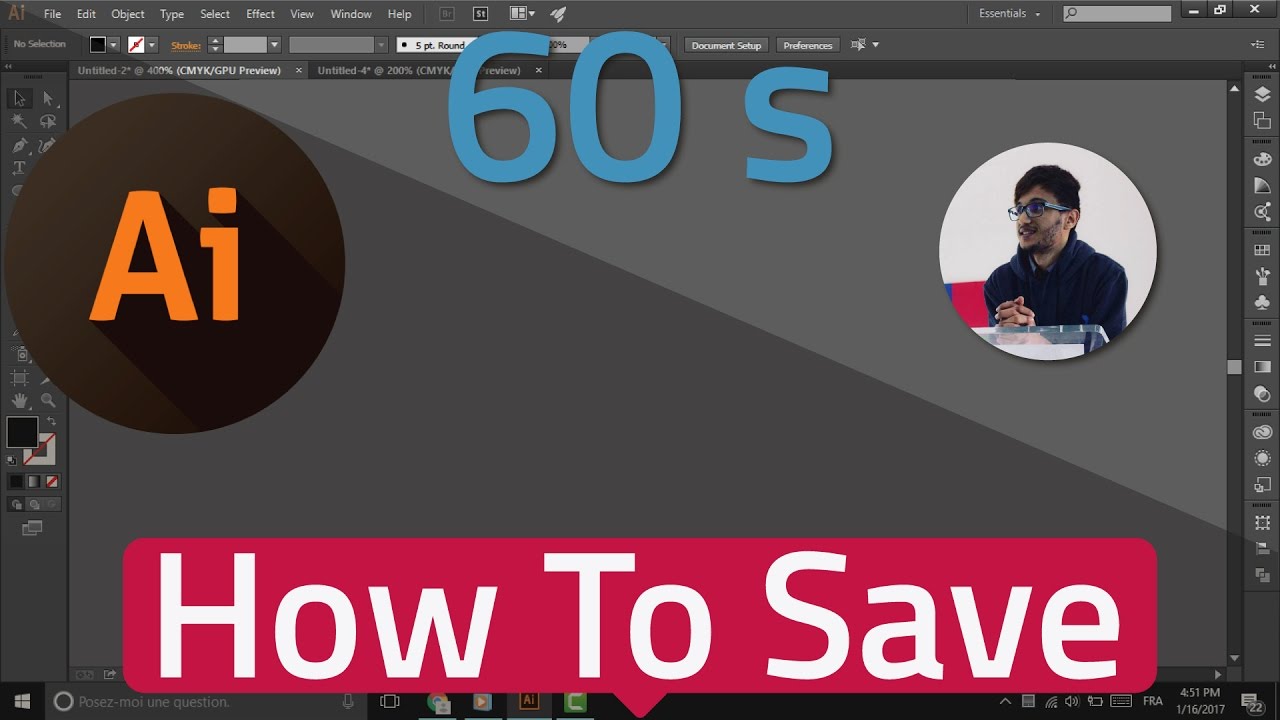
Task: Open the Layers panel
Action: click(1262, 95)
